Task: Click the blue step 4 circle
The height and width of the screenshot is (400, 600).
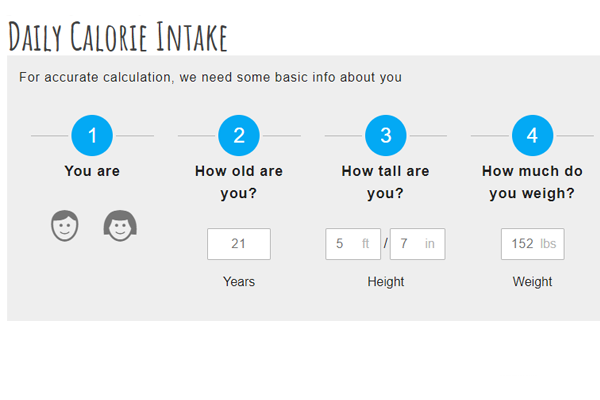Action: [x=532, y=136]
